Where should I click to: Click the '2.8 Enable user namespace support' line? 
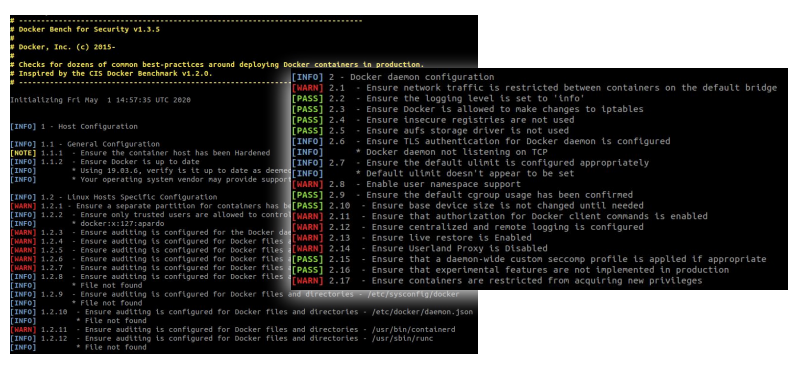tap(406, 184)
